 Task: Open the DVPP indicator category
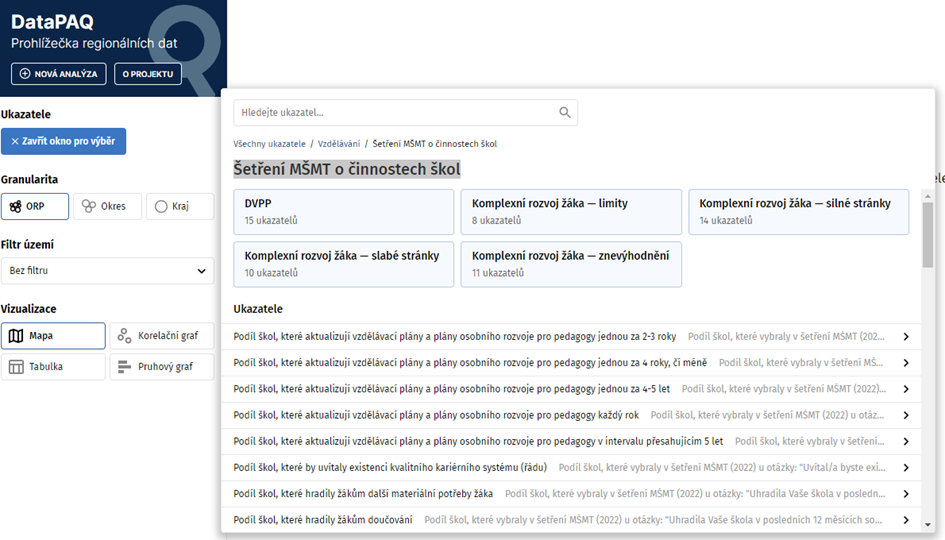coord(343,212)
